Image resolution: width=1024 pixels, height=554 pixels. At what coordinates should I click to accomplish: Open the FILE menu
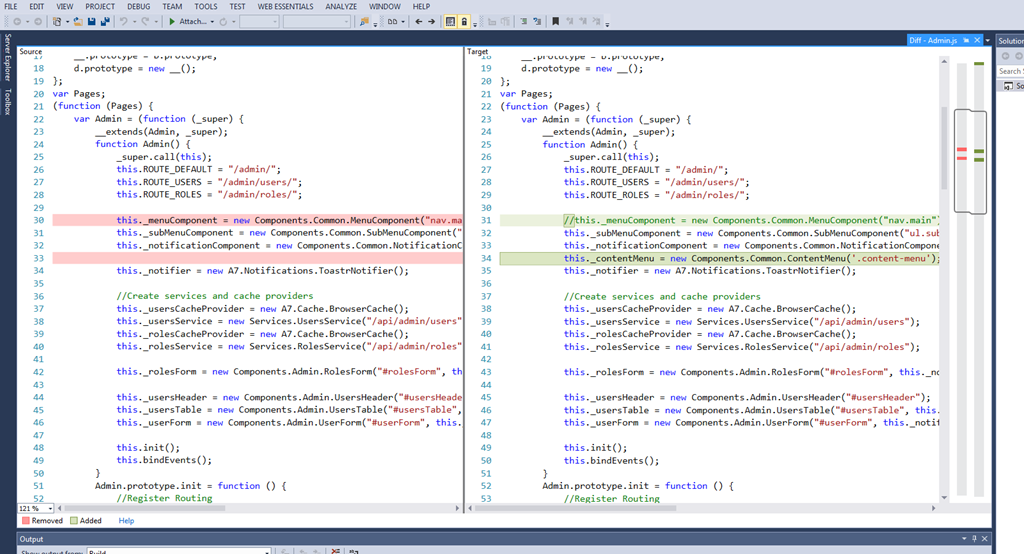click(11, 7)
